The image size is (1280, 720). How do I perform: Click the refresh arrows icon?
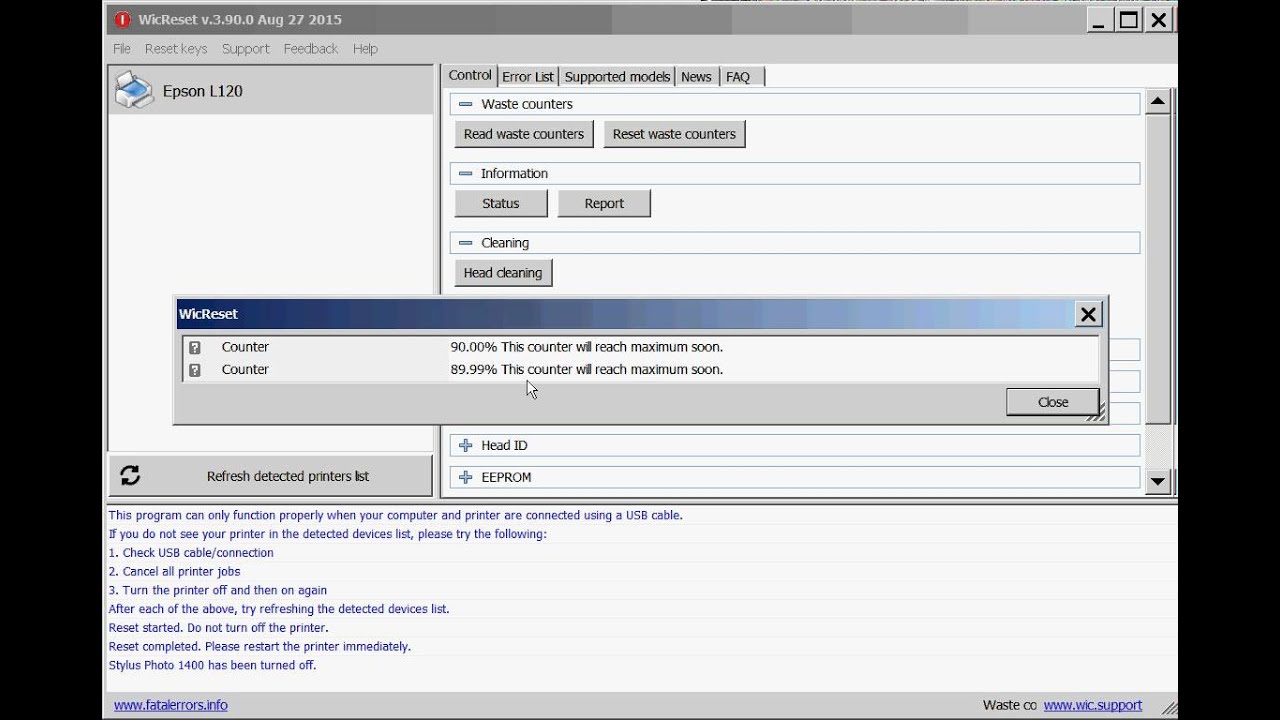[x=130, y=476]
